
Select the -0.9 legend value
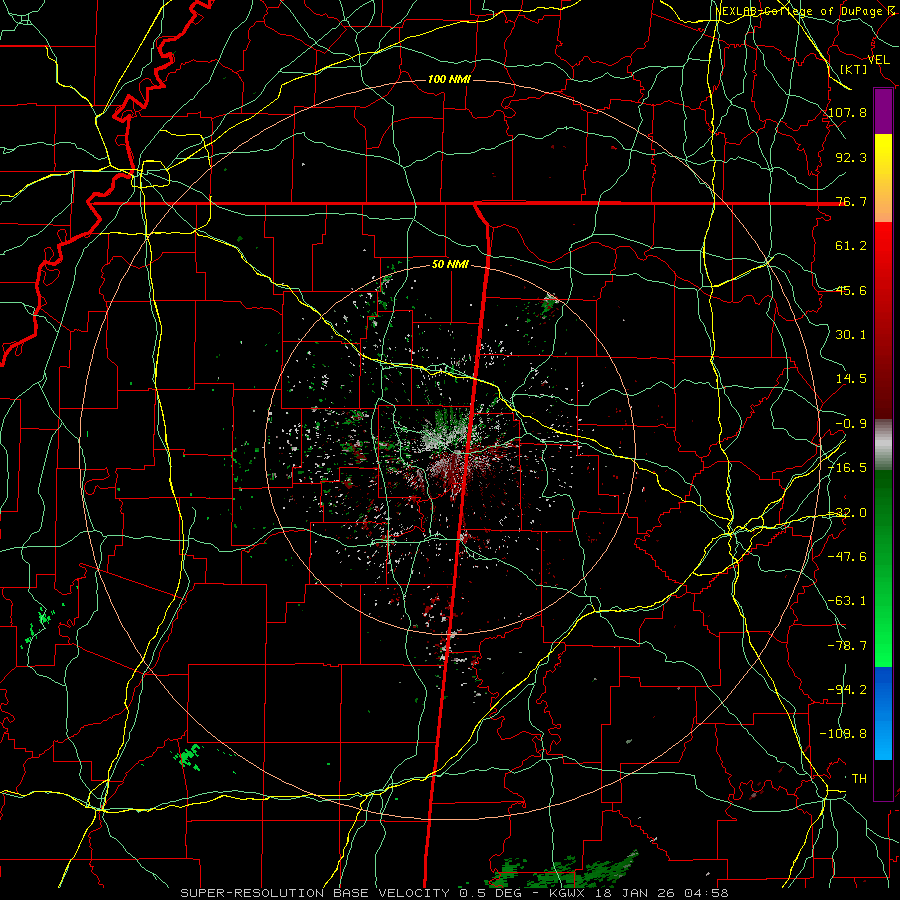click(x=851, y=424)
